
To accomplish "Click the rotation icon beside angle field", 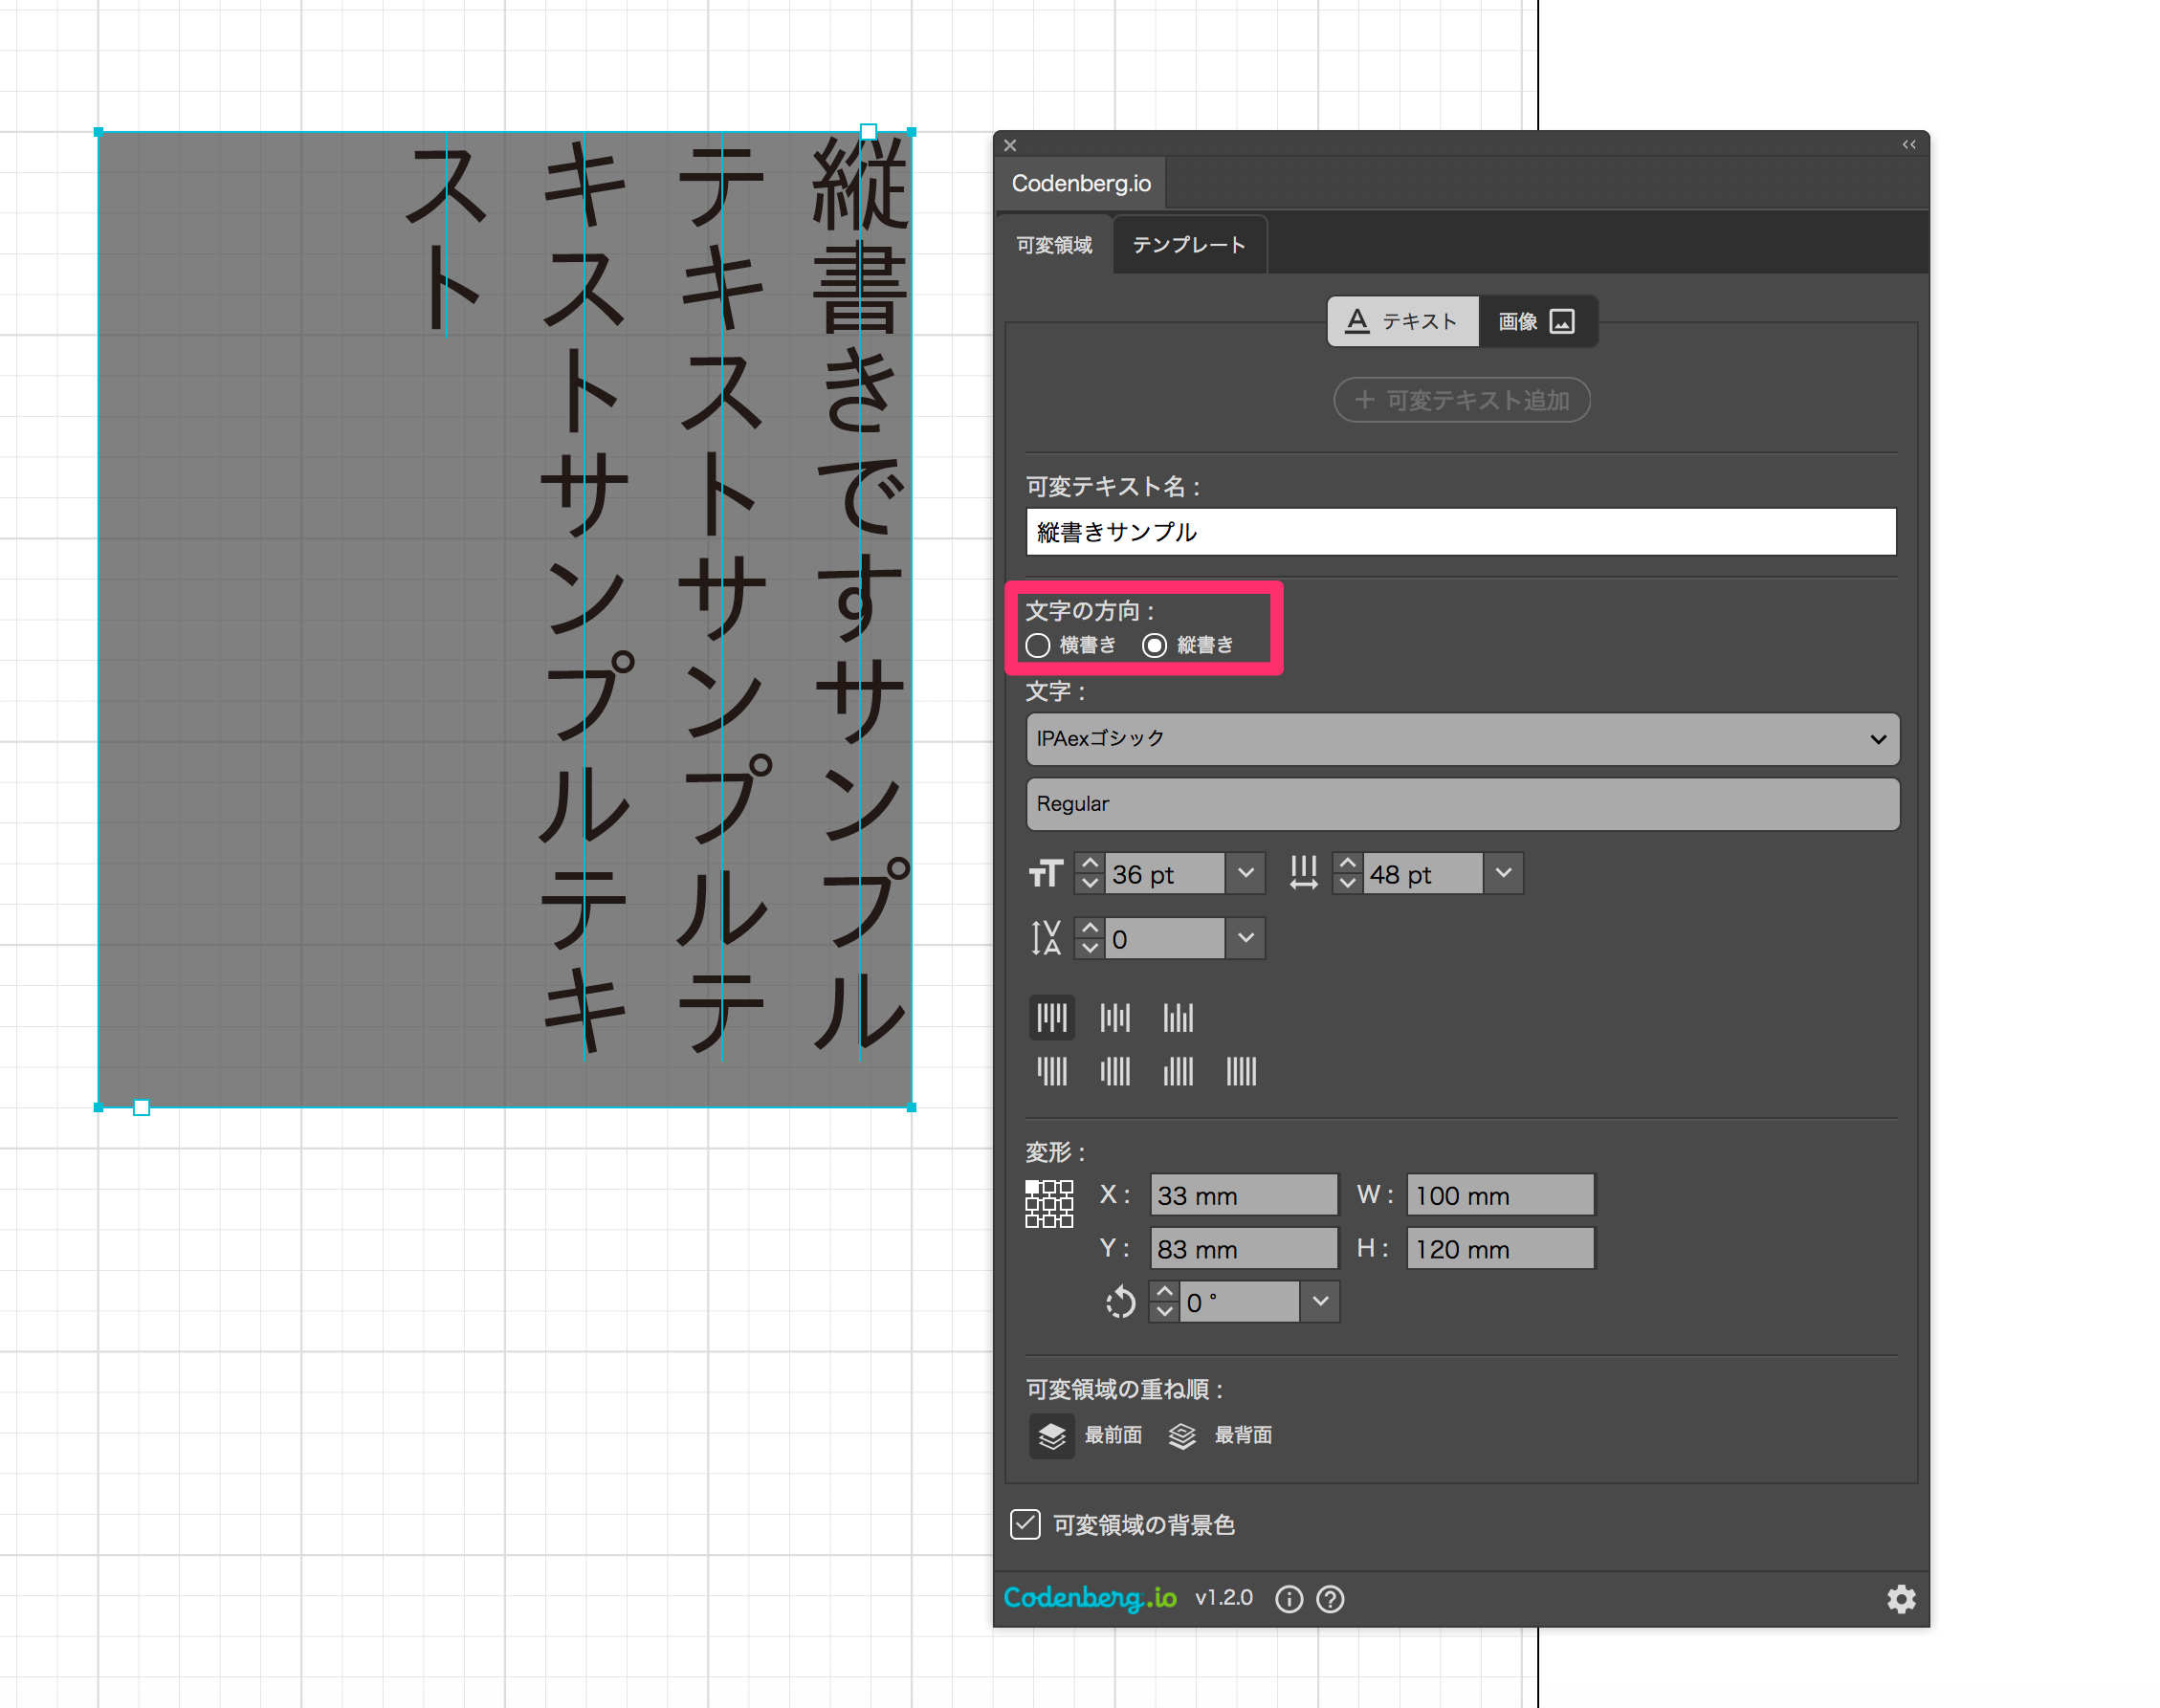I will pyautogui.click(x=1121, y=1302).
